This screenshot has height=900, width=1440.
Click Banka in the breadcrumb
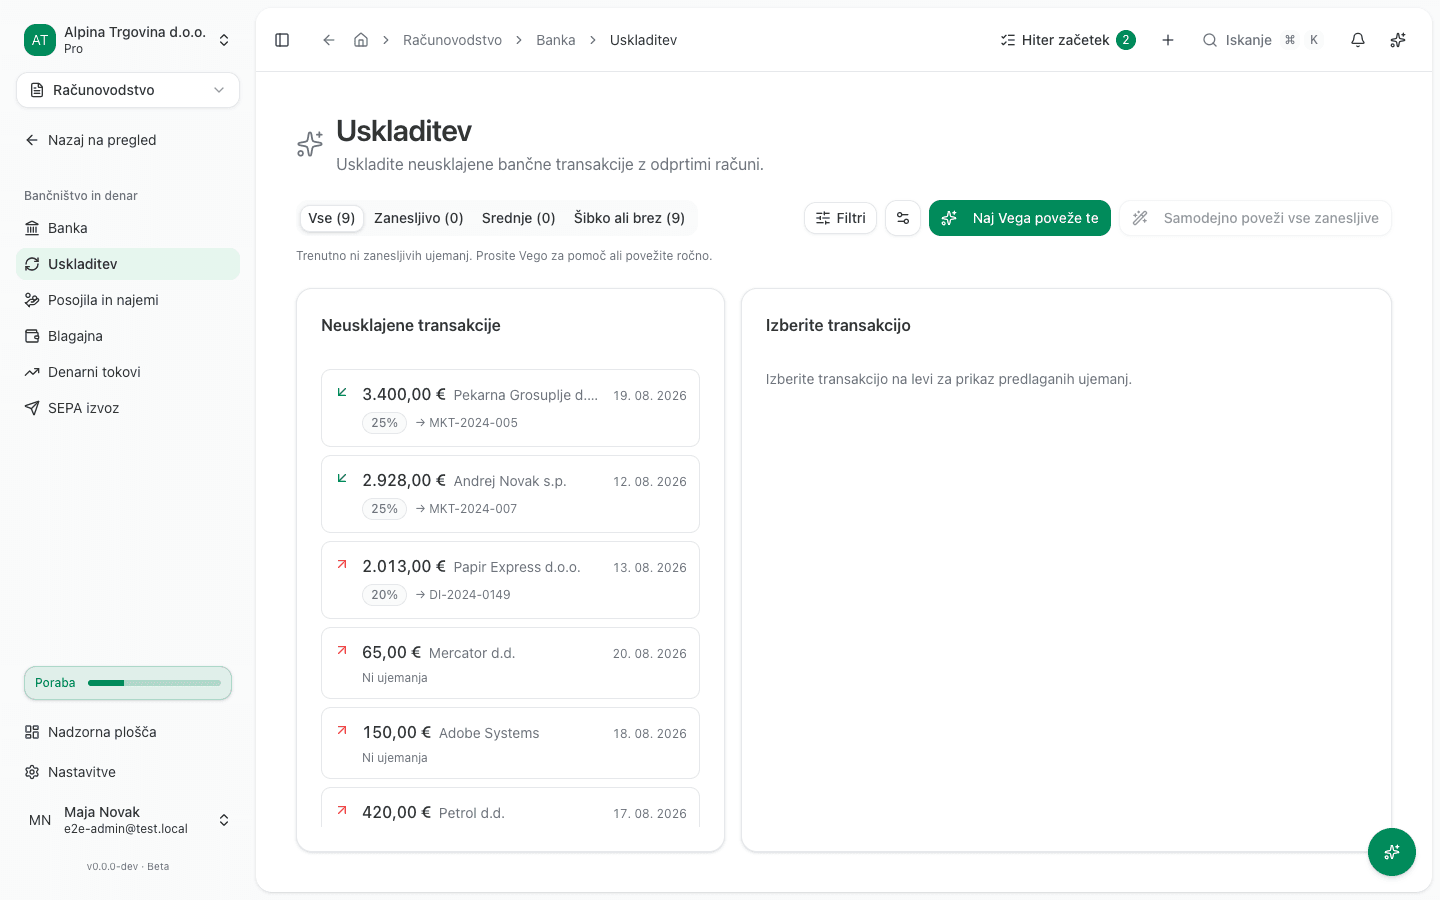point(556,40)
